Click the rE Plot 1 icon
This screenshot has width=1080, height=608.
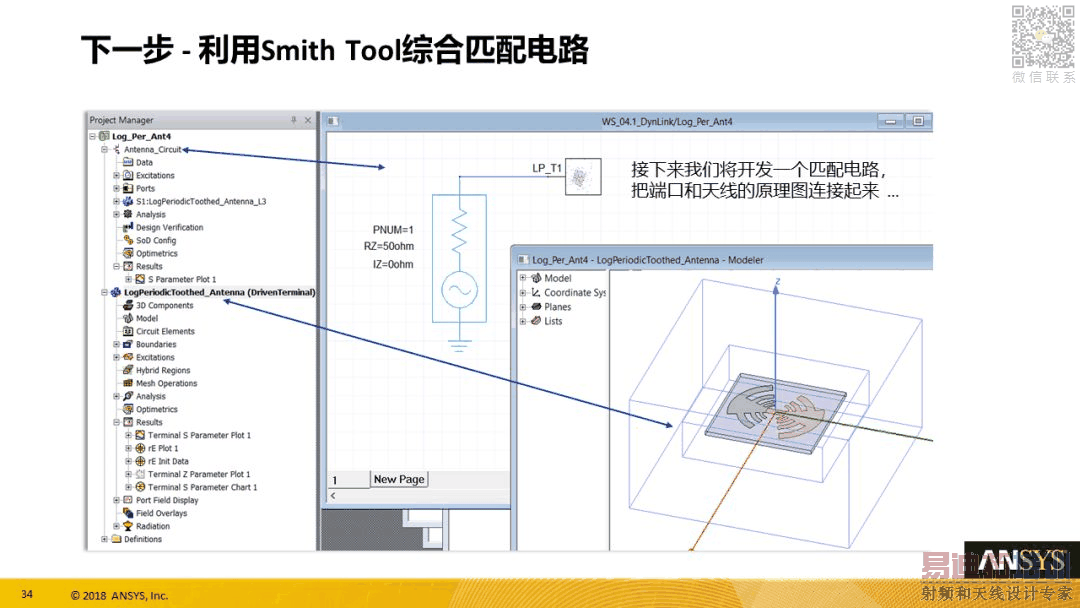point(140,448)
